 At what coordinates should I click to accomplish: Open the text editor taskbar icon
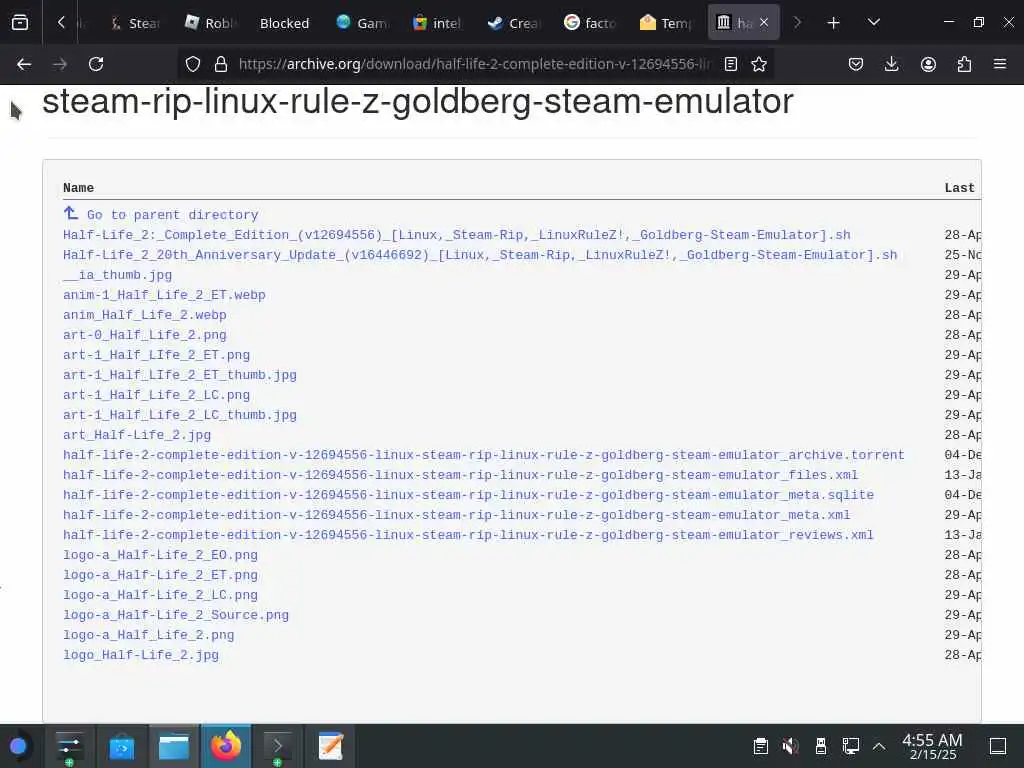pos(330,746)
